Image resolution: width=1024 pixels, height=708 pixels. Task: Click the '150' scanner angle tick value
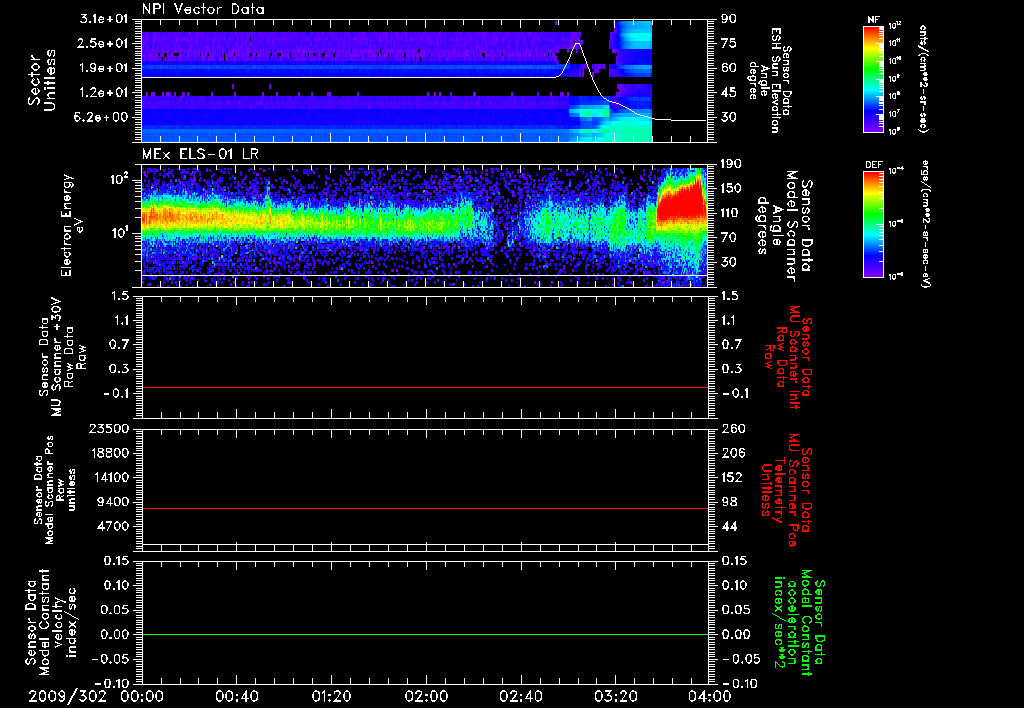tap(731, 189)
